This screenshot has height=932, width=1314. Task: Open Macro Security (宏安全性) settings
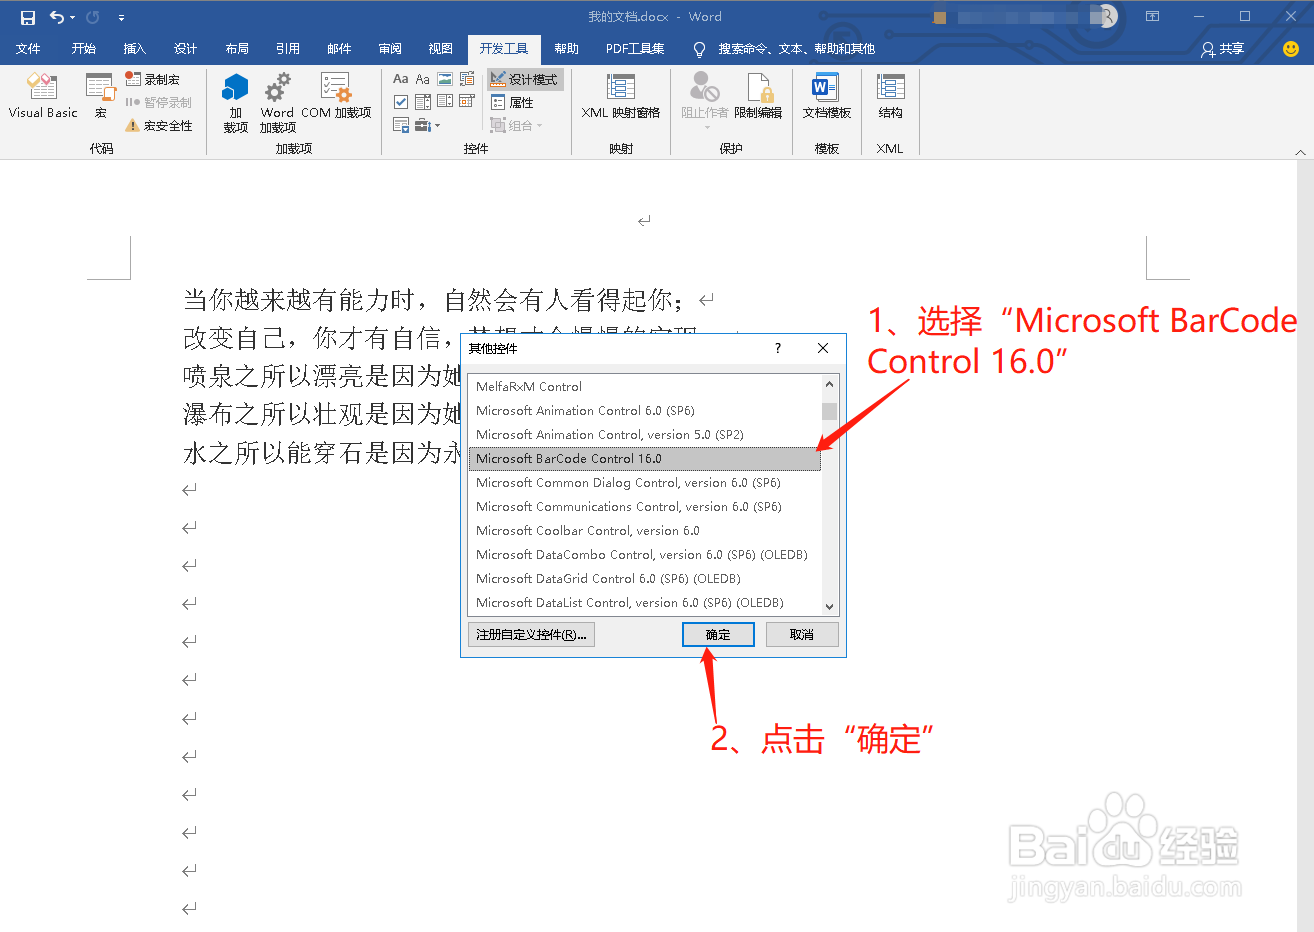point(159,126)
